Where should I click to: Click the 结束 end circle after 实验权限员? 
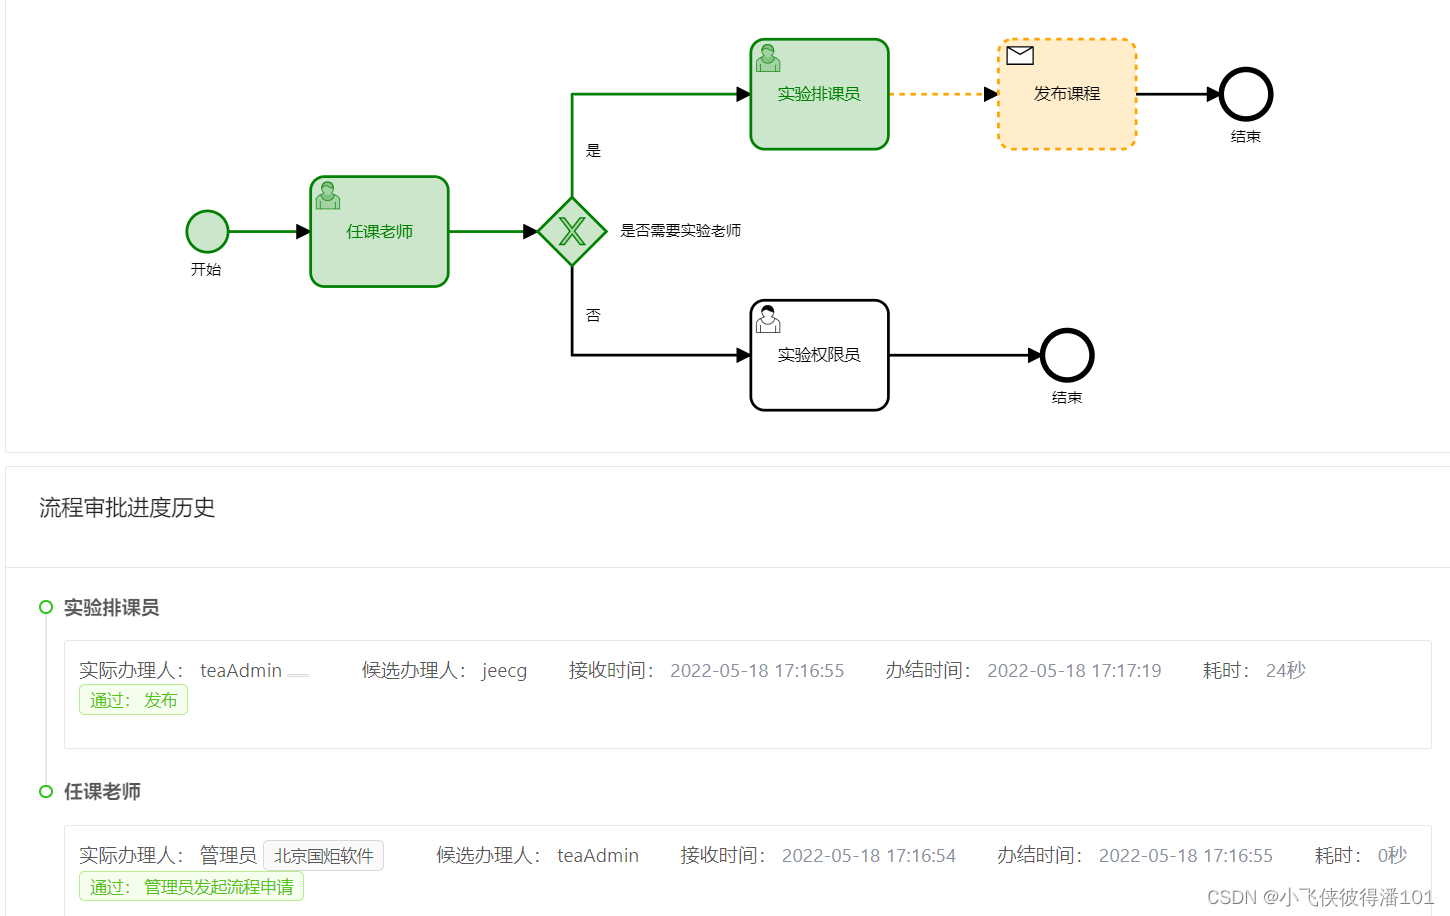tap(1066, 355)
